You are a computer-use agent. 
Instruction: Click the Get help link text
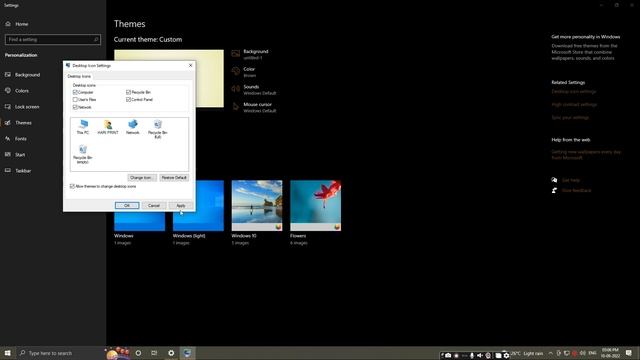pos(571,180)
